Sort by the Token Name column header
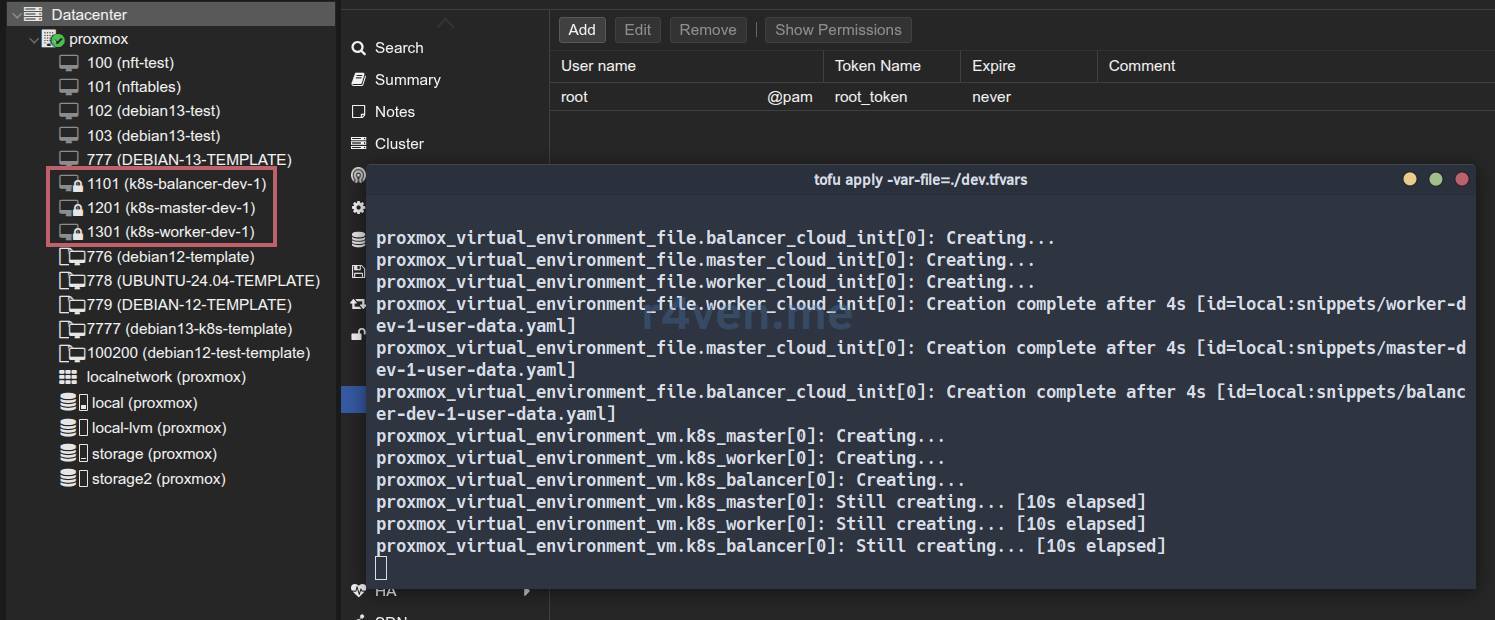The width and height of the screenshot is (1495, 620). tap(877, 66)
